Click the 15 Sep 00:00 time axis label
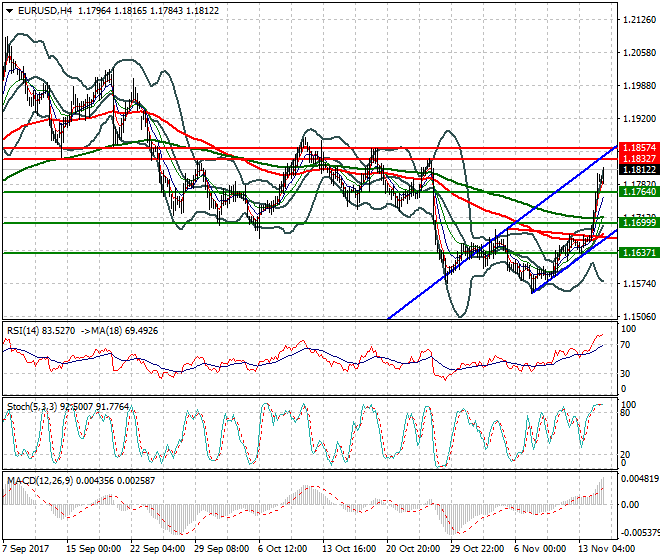The image size is (660, 560). tap(93, 549)
